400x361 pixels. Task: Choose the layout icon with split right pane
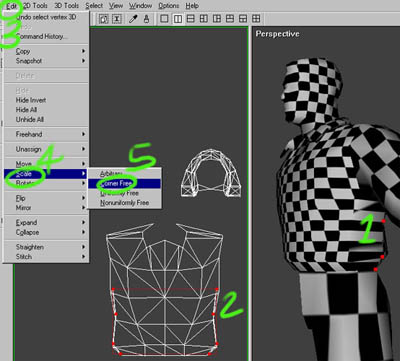click(x=217, y=19)
